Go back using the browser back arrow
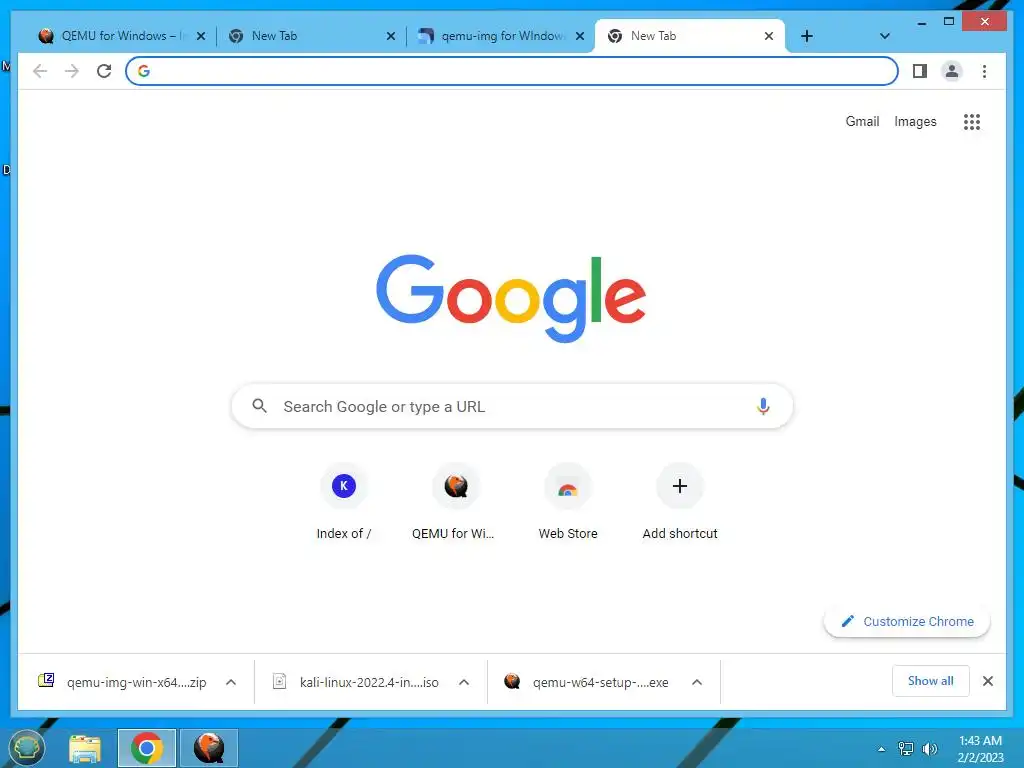This screenshot has height=768, width=1024. [40, 71]
